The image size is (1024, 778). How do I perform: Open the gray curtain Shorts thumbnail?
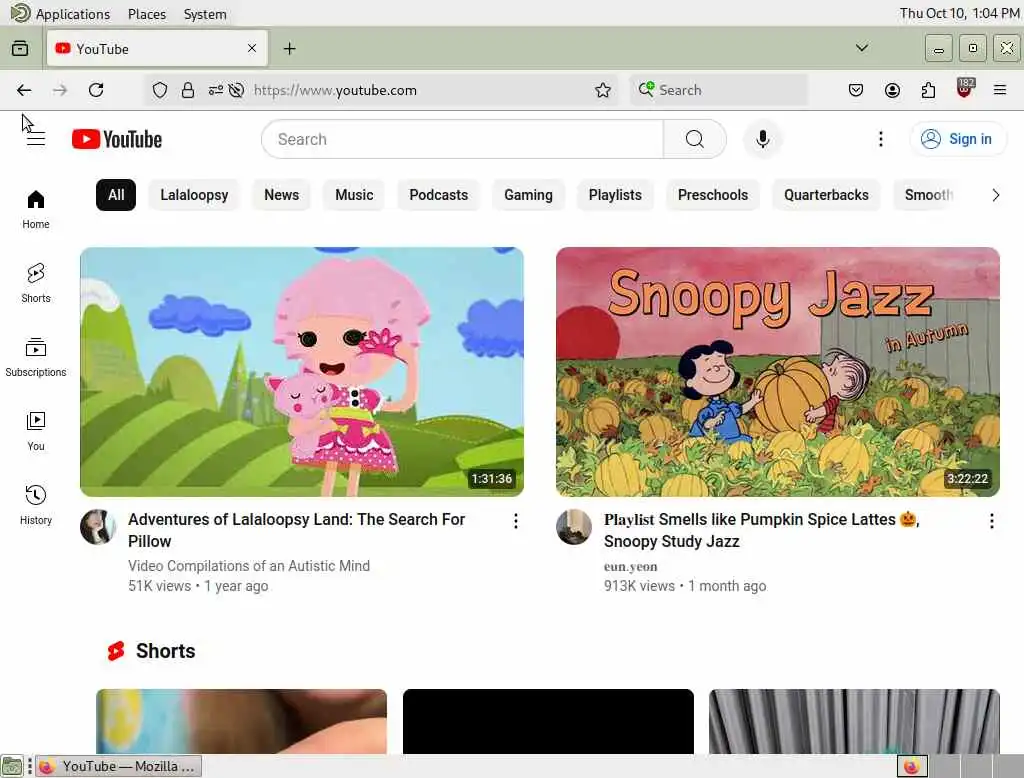854,721
